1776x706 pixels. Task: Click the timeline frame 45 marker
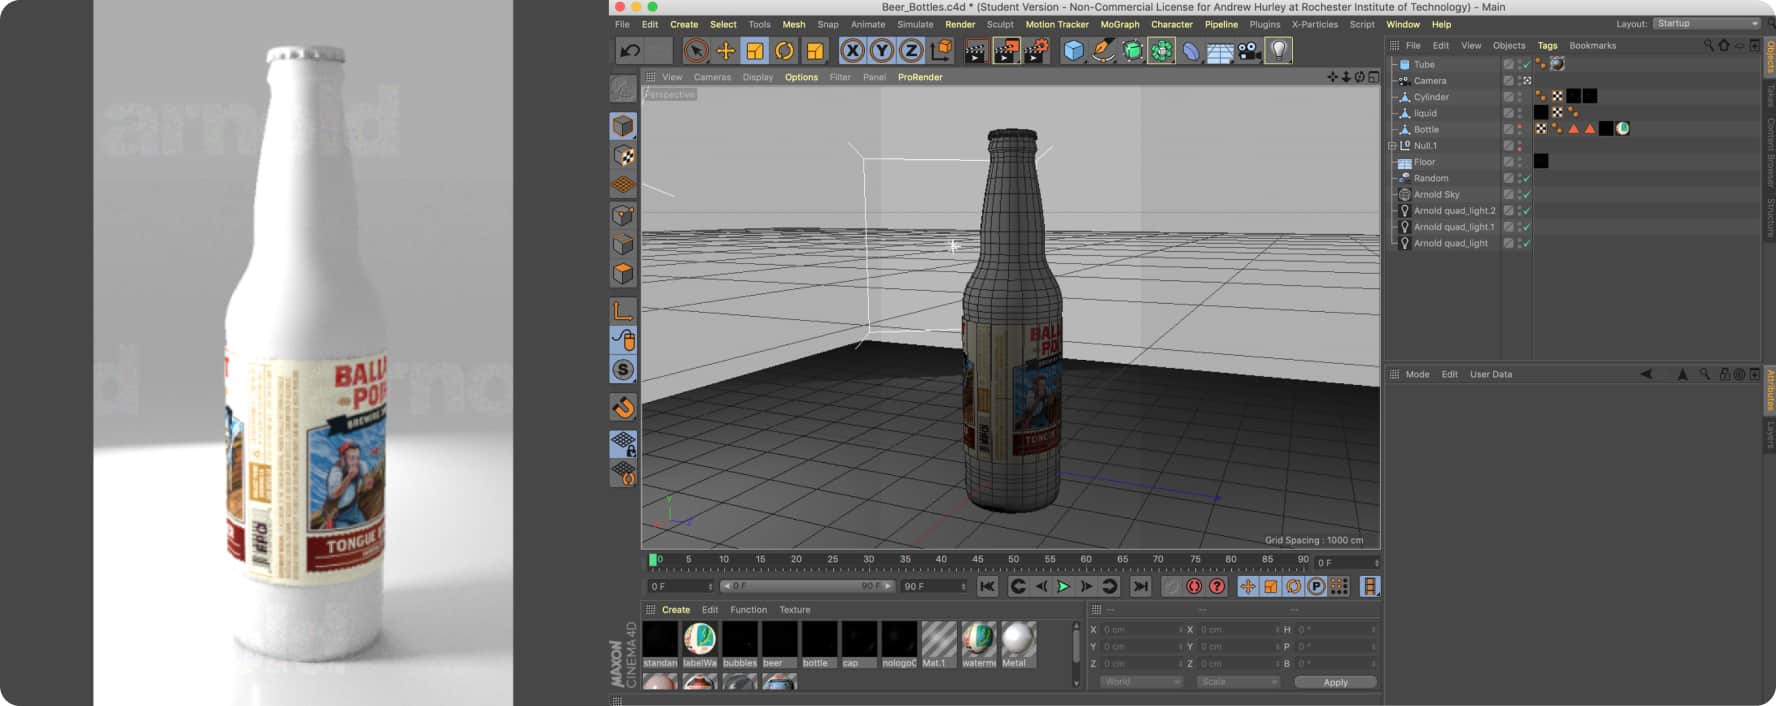tap(977, 560)
